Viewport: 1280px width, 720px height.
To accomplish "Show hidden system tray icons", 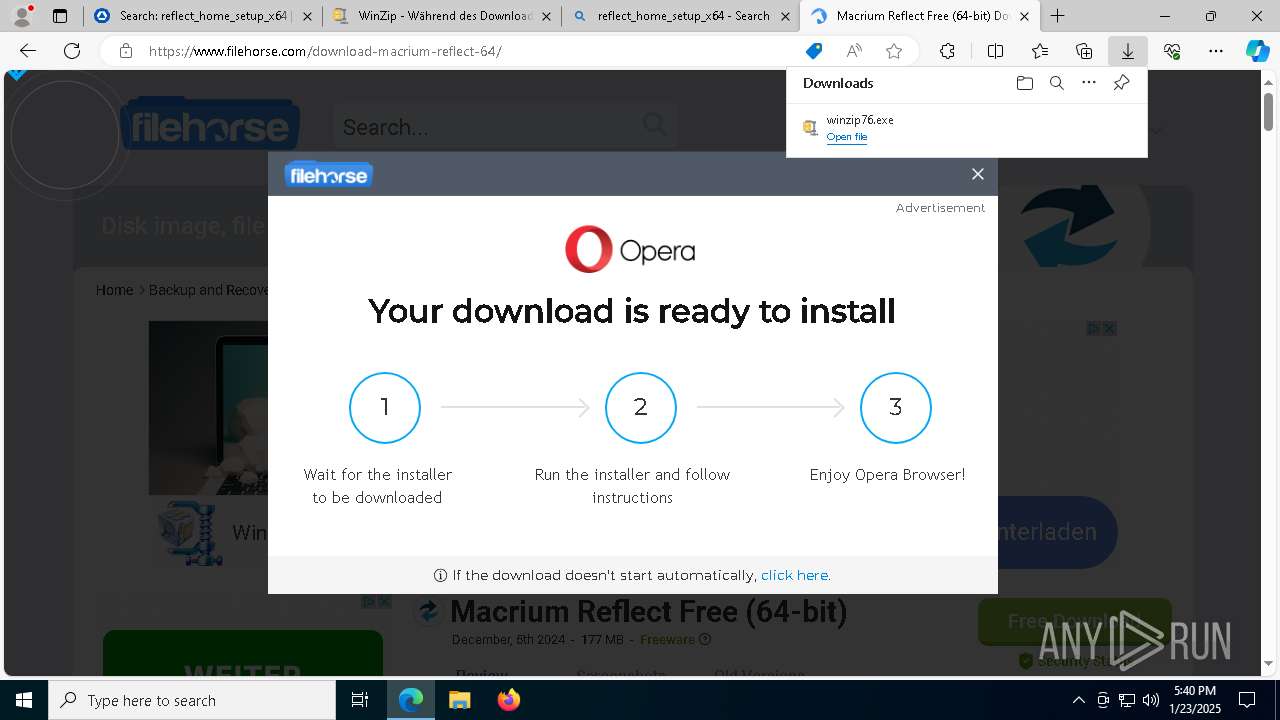I will point(1078,700).
